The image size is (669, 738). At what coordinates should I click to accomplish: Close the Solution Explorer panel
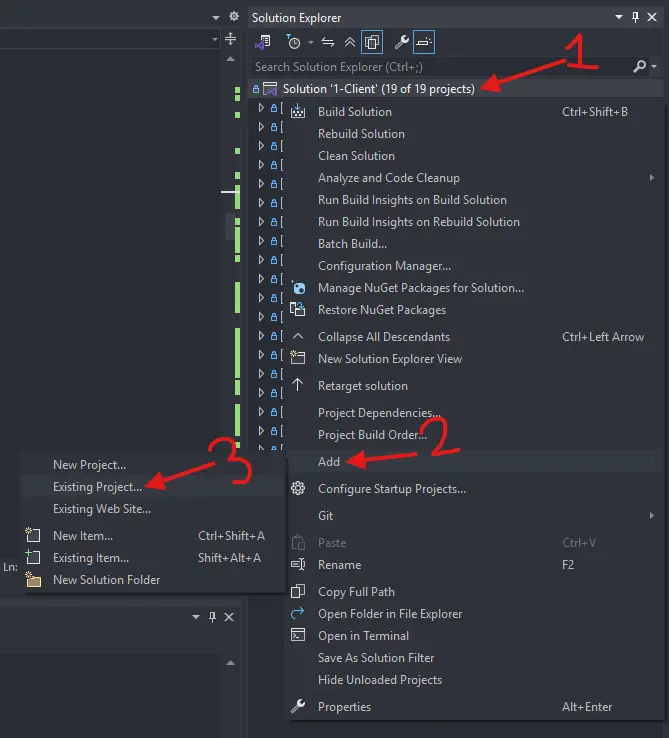point(652,17)
